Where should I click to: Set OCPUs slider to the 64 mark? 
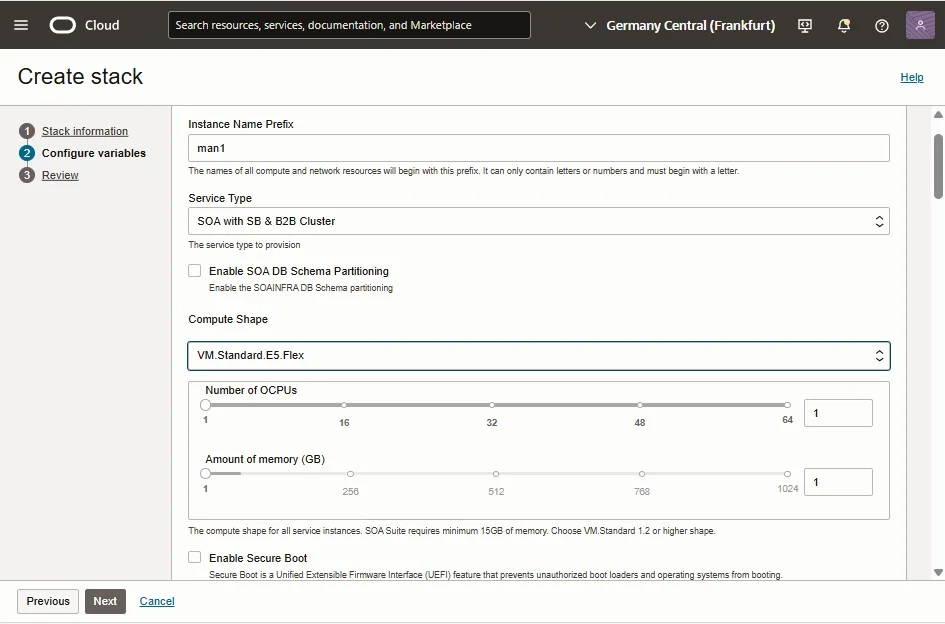787,405
